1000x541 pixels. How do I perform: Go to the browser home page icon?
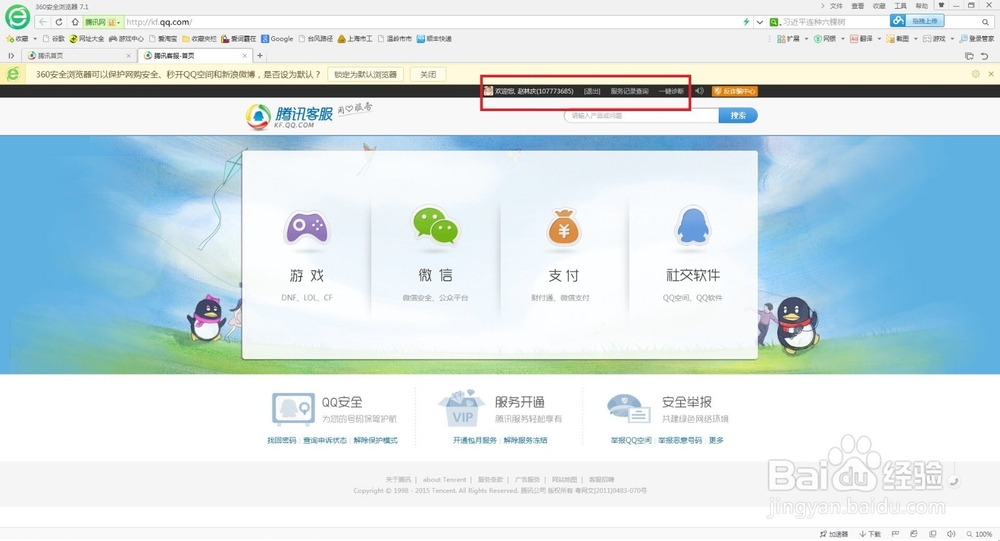[75, 22]
